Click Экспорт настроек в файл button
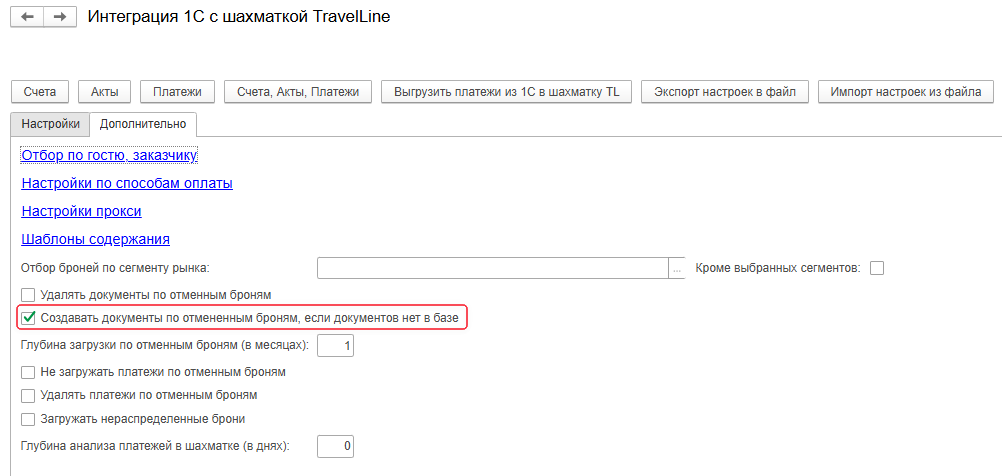 coord(724,92)
